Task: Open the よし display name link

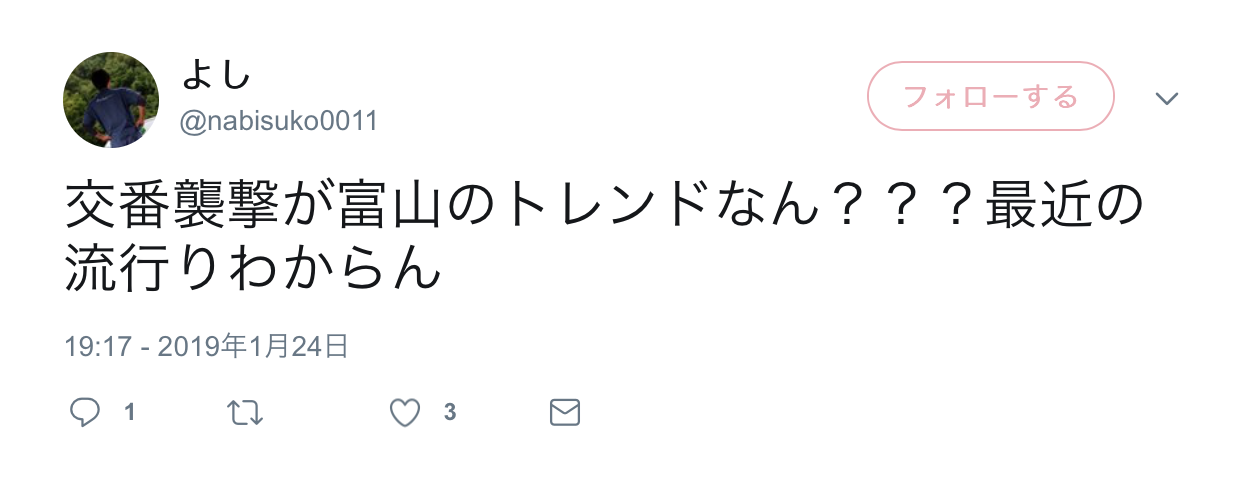Action: coord(215,74)
